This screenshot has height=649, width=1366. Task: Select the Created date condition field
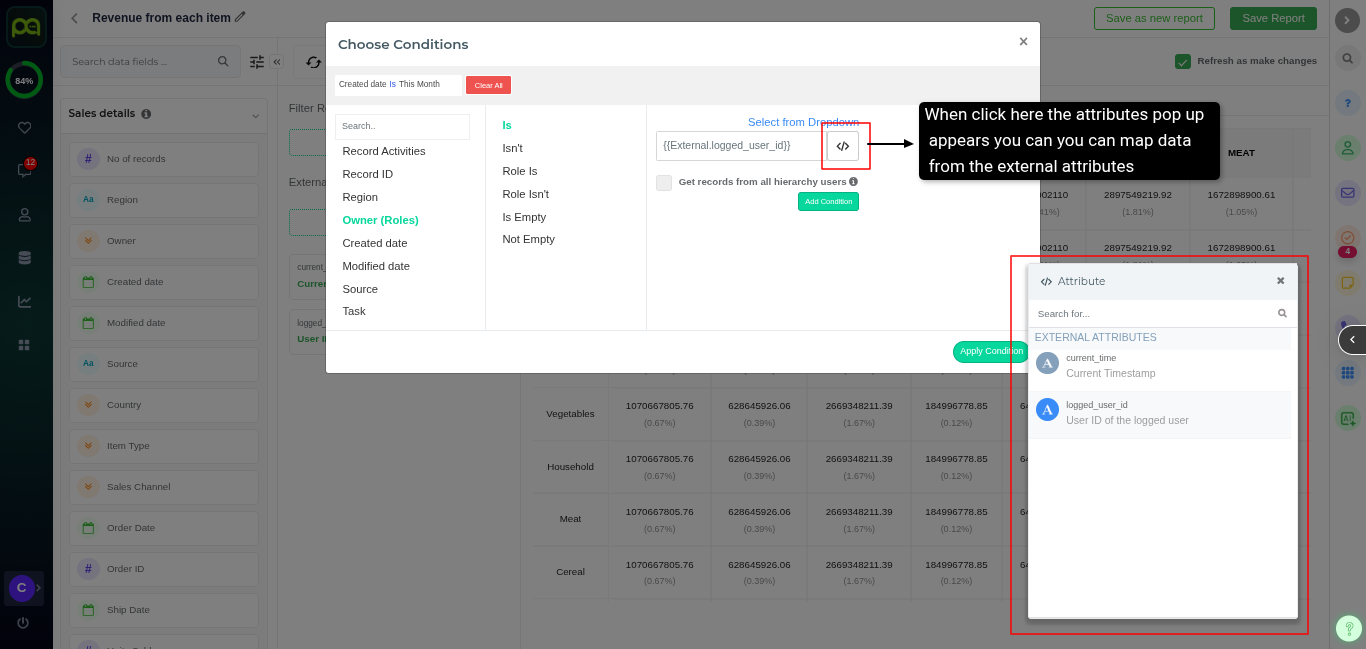(374, 243)
